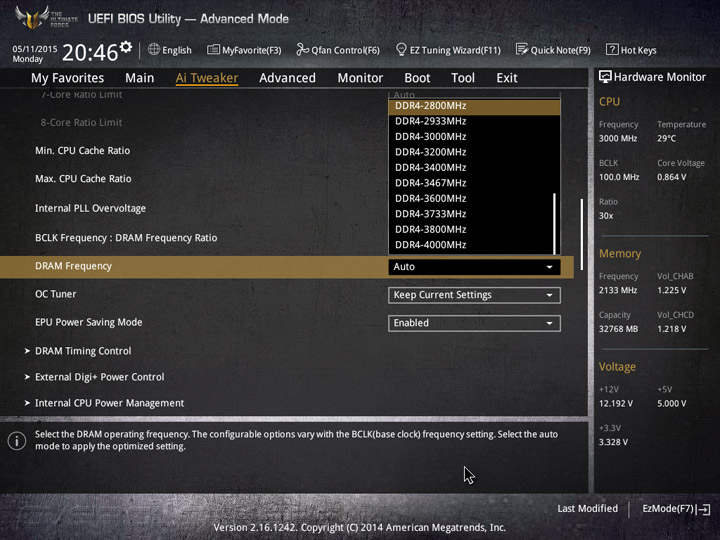720x540 pixels.
Task: Click the TUF logo emblem
Action: click(32, 17)
